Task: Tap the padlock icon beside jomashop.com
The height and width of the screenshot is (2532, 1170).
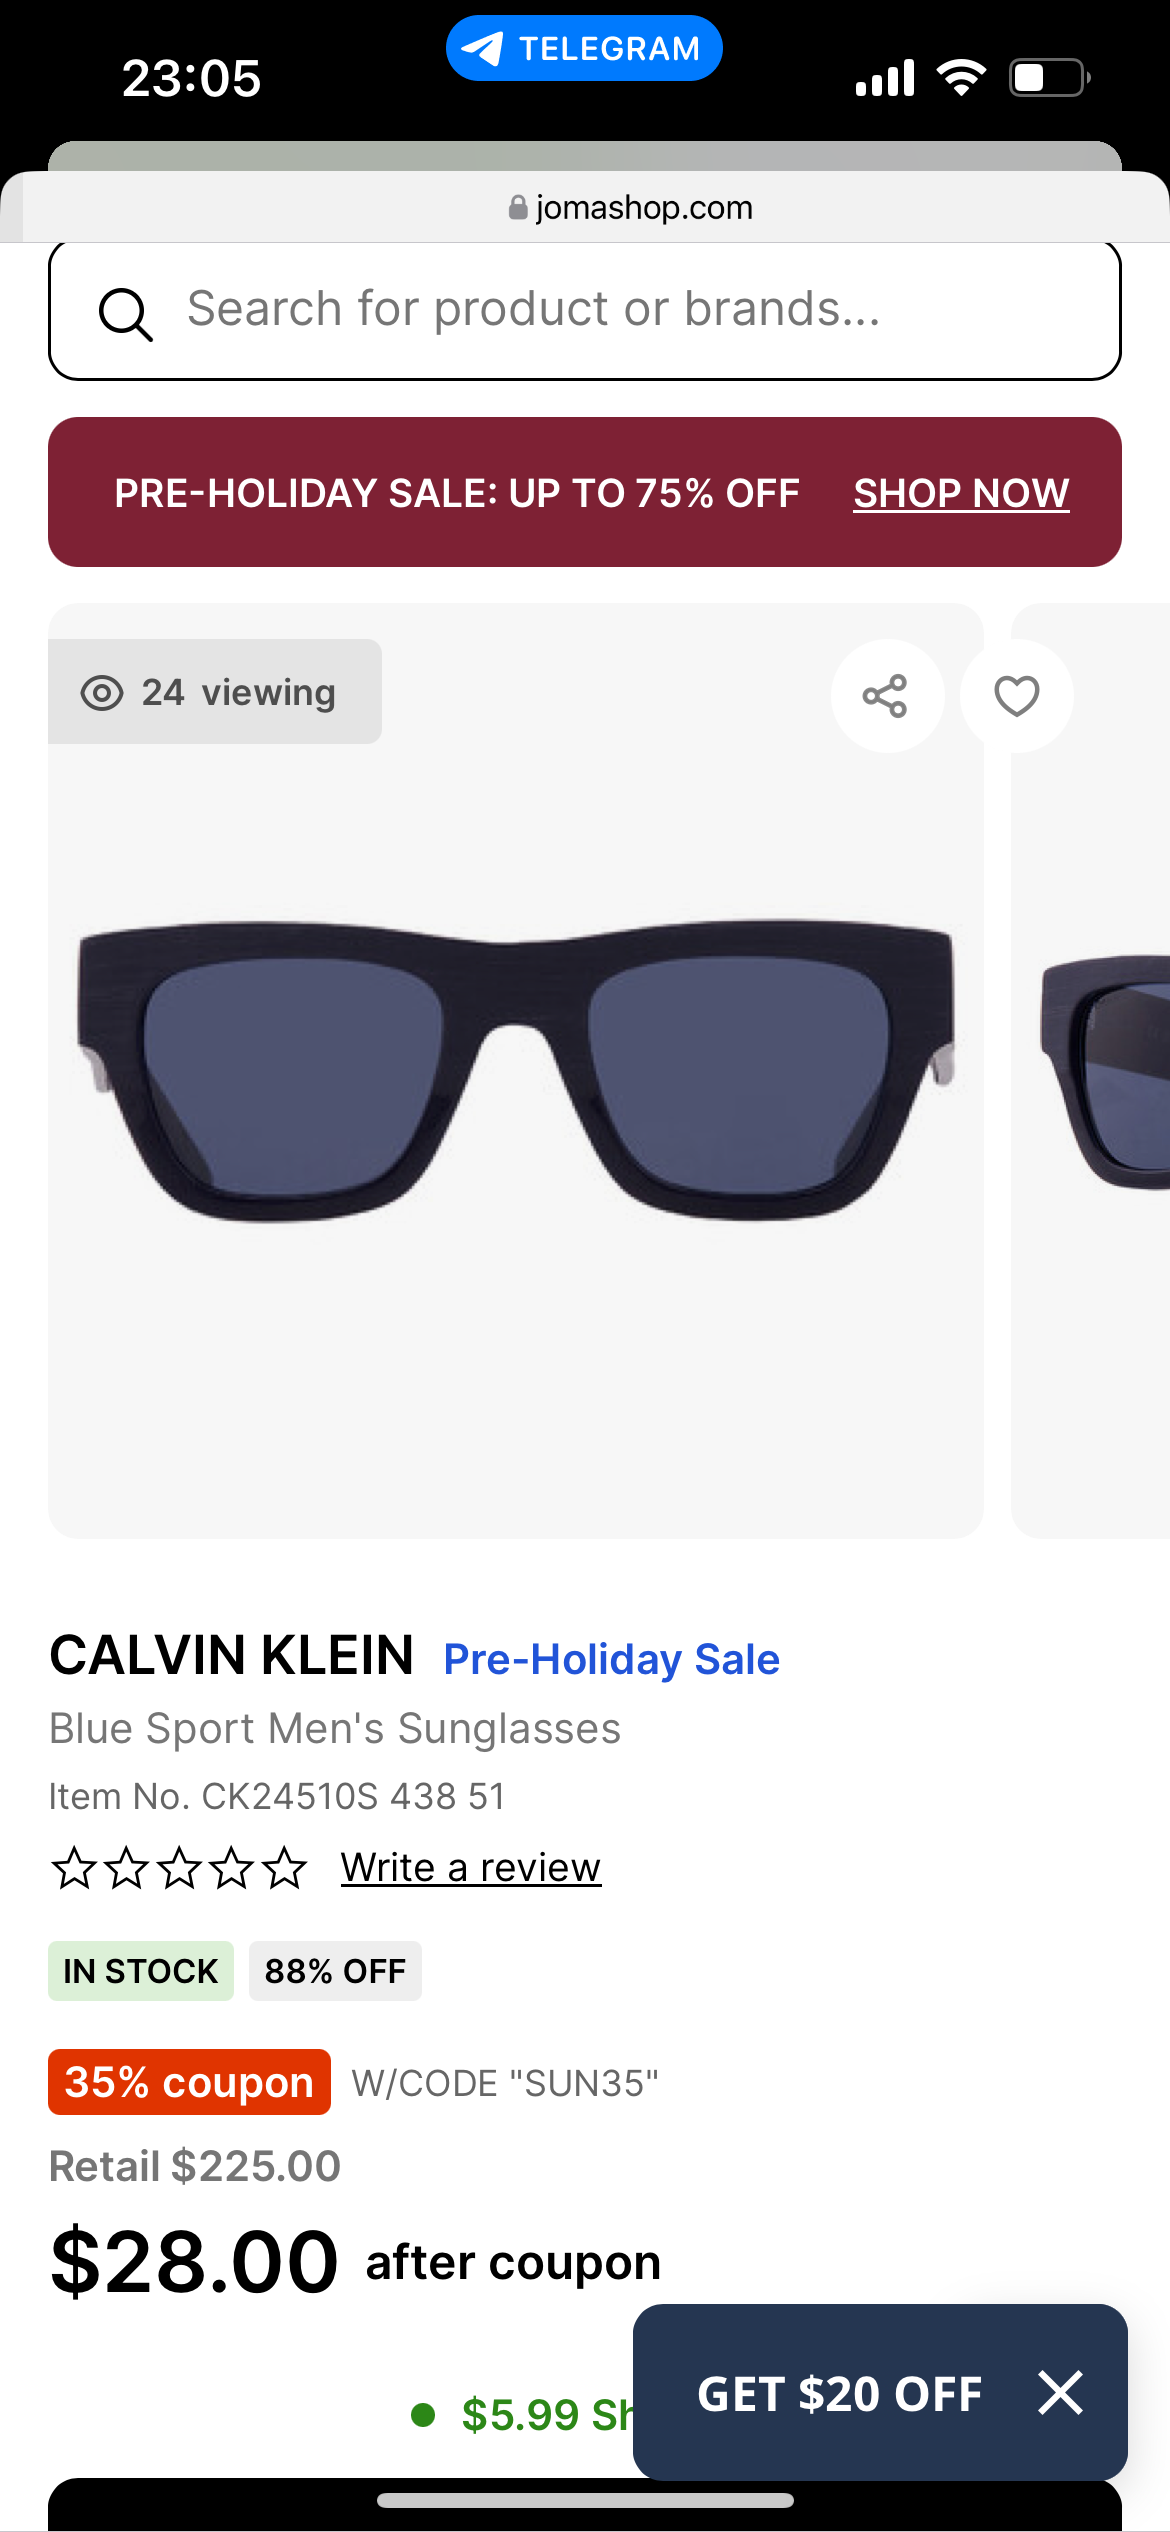Action: tap(518, 208)
